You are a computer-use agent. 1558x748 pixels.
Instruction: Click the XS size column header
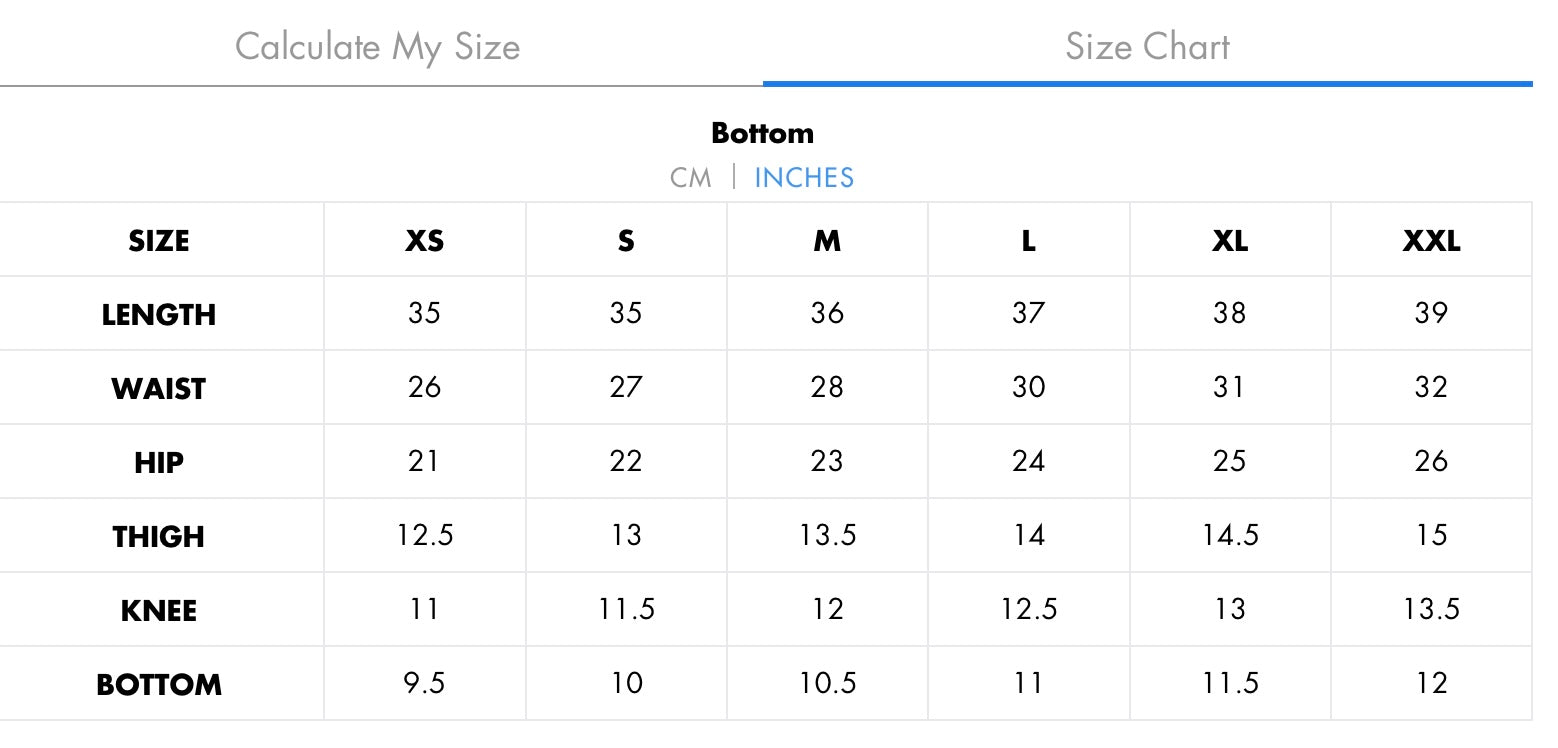425,241
